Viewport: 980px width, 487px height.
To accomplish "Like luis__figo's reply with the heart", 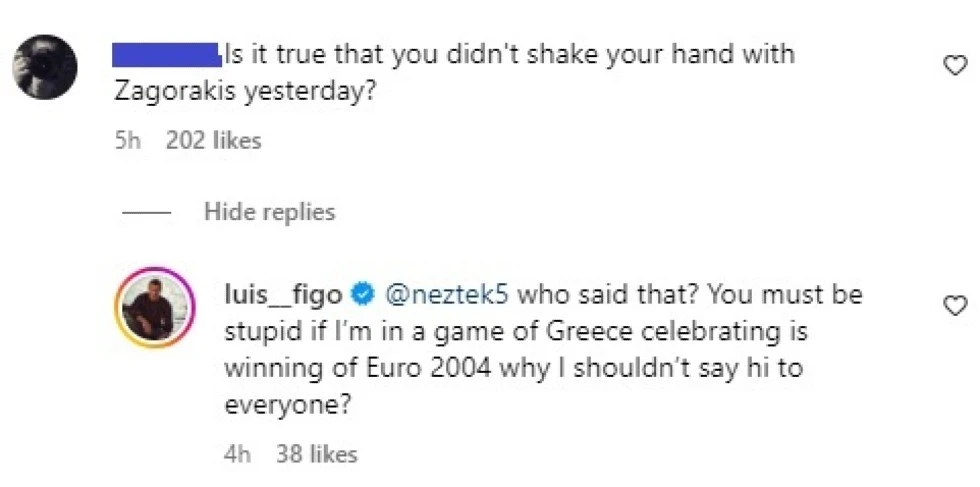I will tap(955, 305).
